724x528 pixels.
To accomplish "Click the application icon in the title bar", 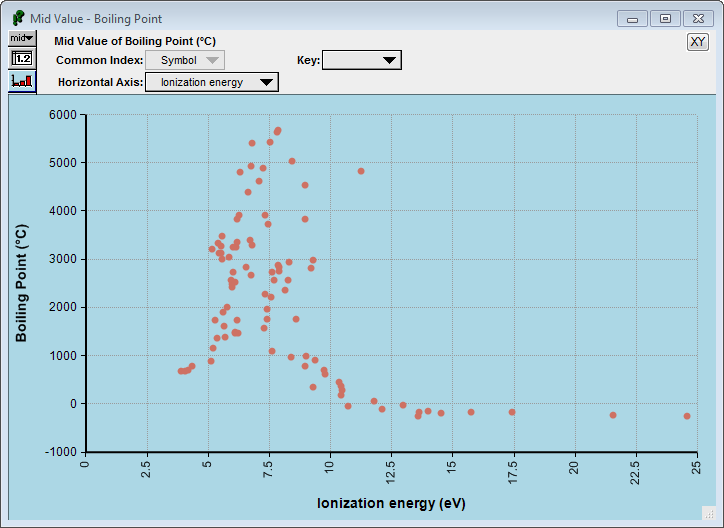I will [18, 18].
